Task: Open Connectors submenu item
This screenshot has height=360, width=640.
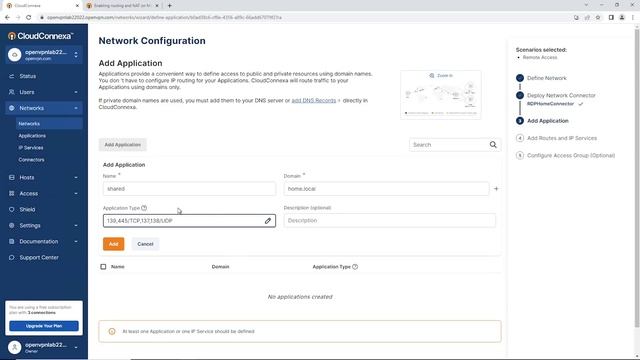Action: tap(31, 160)
